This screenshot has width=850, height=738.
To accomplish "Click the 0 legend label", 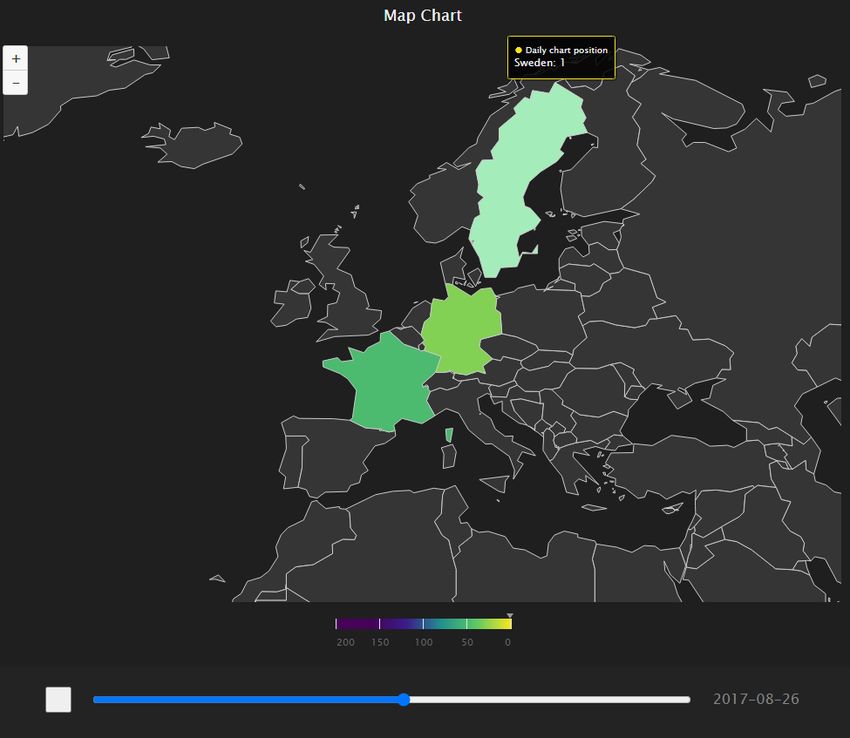I will [508, 643].
